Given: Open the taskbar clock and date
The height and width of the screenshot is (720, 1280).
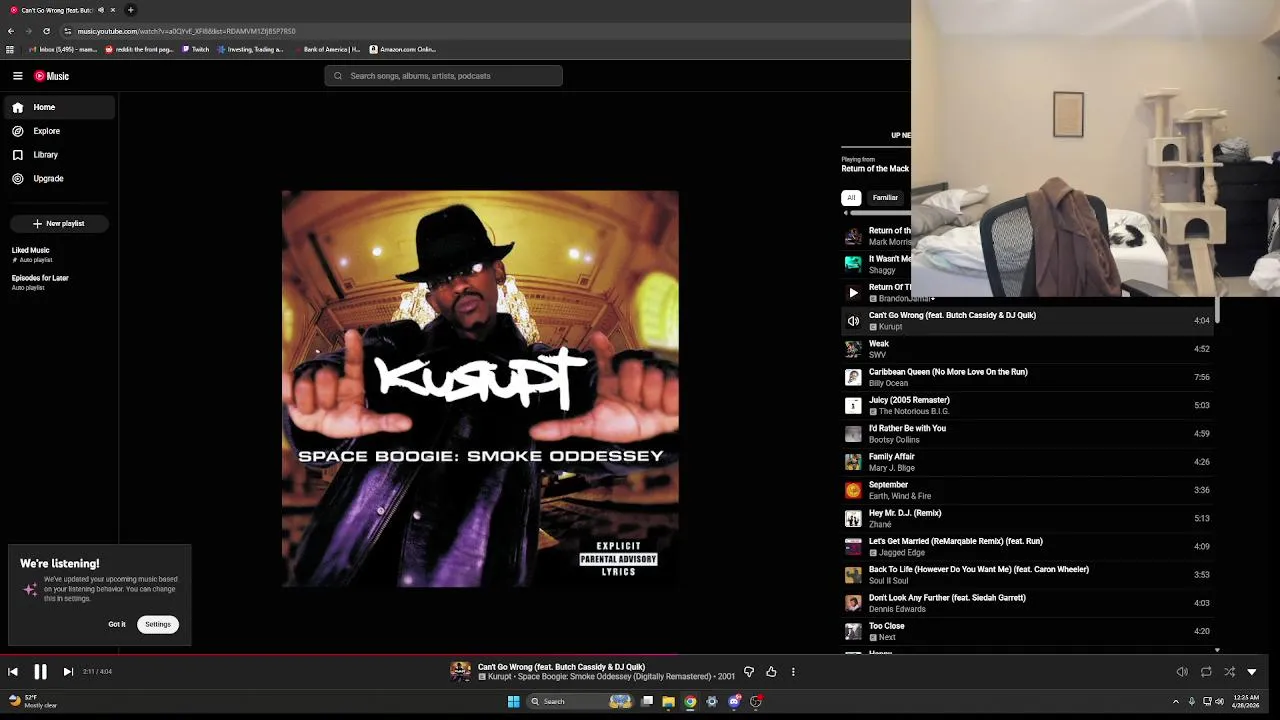Looking at the screenshot, I should tap(1246, 701).
